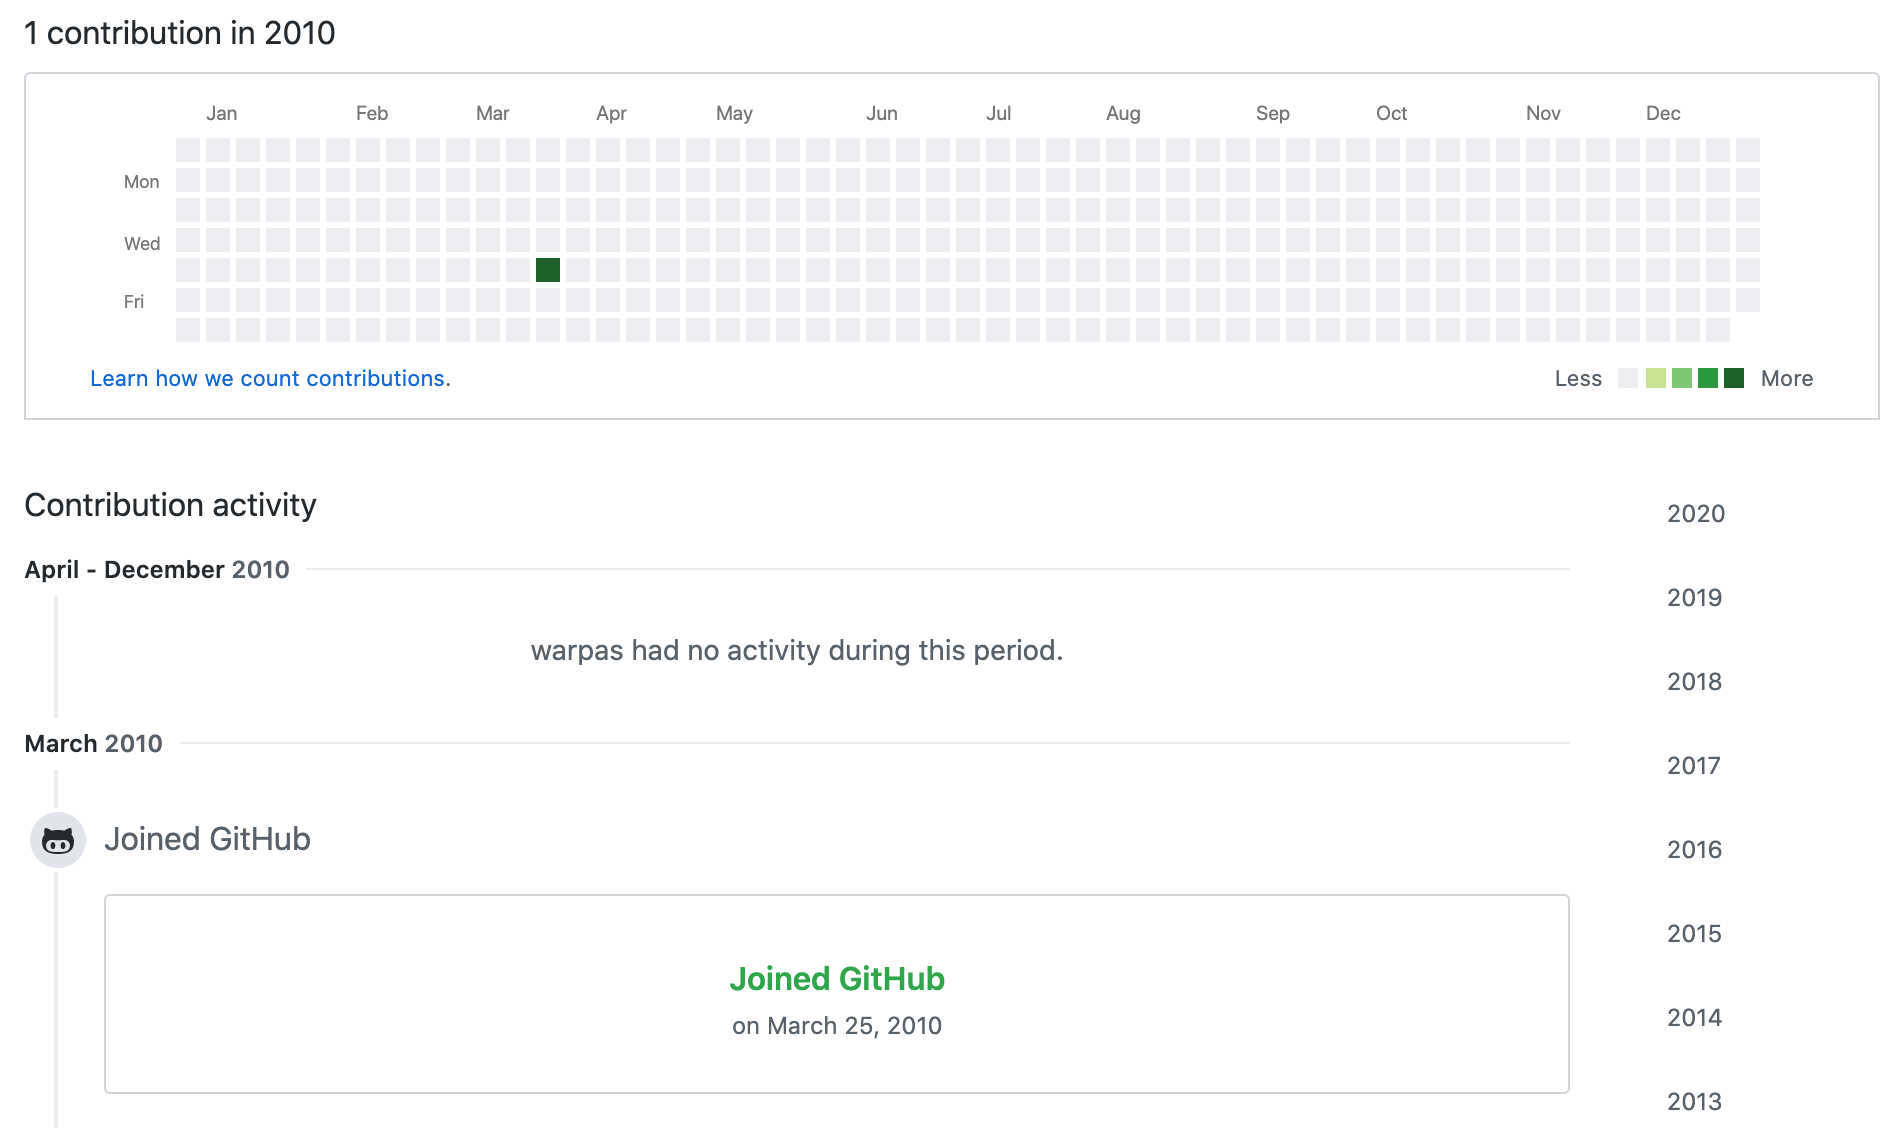The height and width of the screenshot is (1128, 1894).
Task: Click the 'Contribution activity' heading
Action: (170, 505)
